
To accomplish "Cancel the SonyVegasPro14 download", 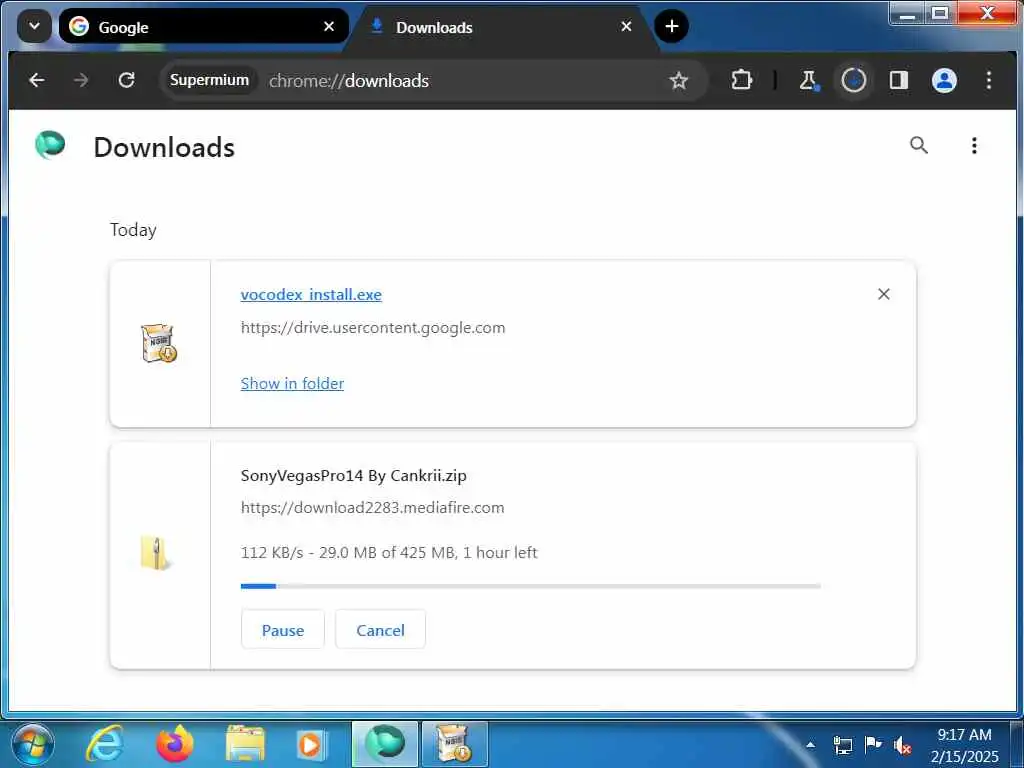I will coord(380,630).
